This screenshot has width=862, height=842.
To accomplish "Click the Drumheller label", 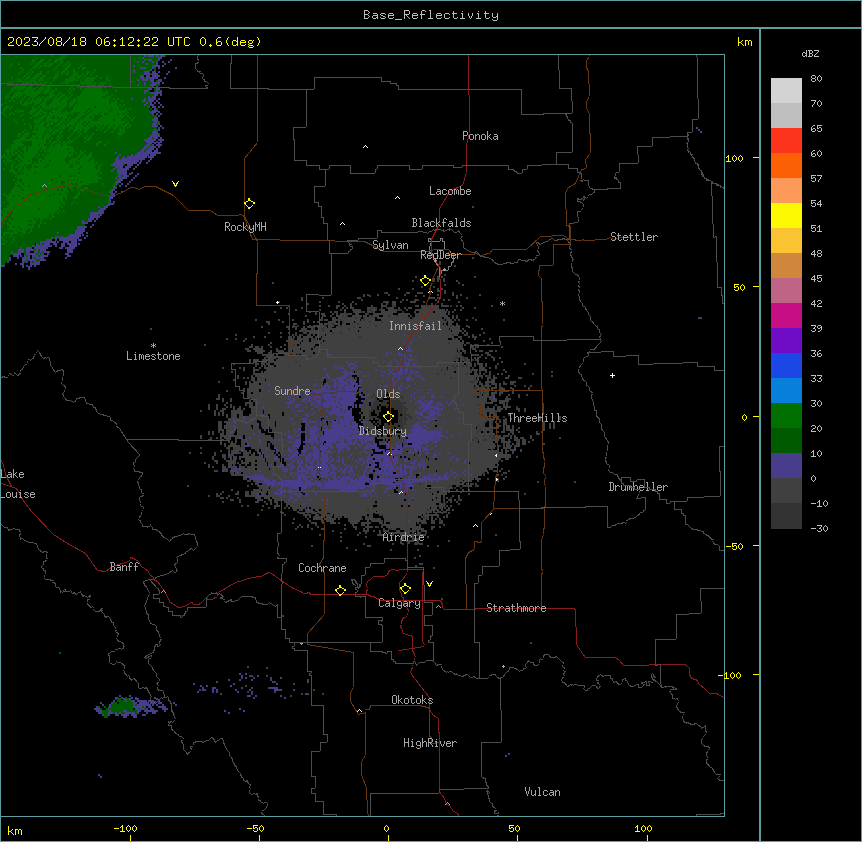I will (x=638, y=487).
